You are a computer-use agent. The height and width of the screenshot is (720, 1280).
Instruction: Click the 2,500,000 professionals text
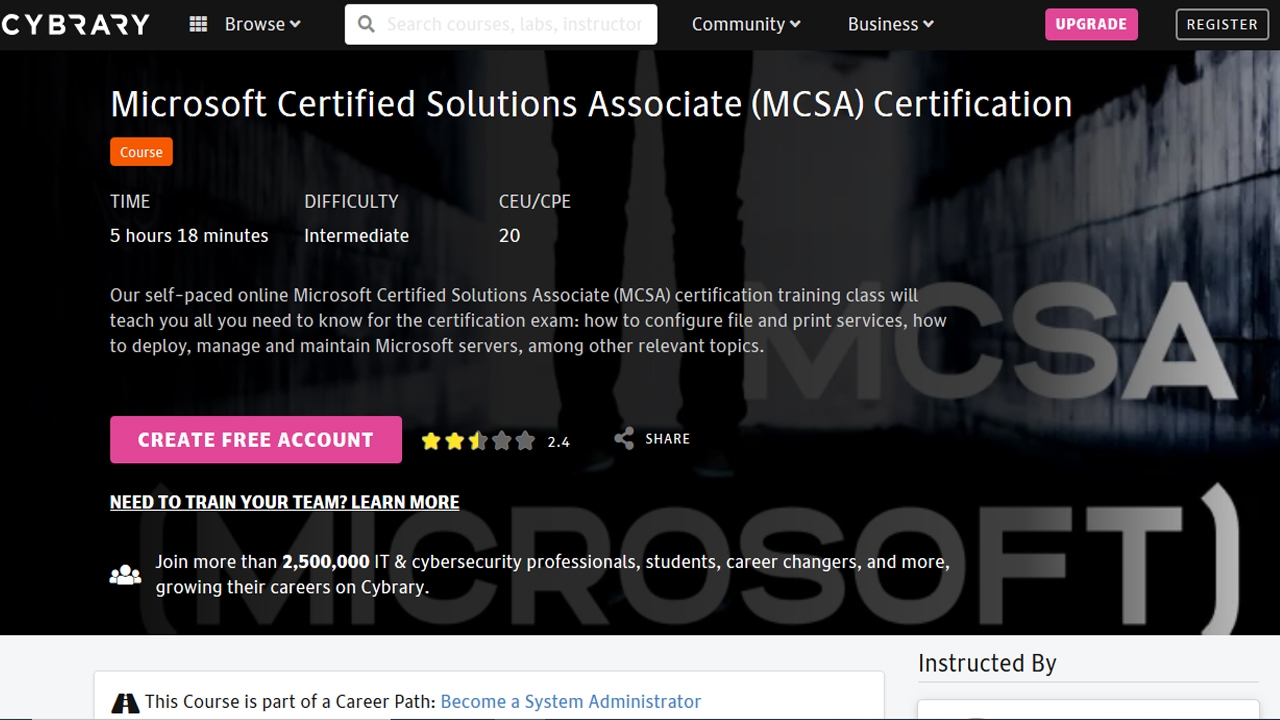(x=326, y=562)
